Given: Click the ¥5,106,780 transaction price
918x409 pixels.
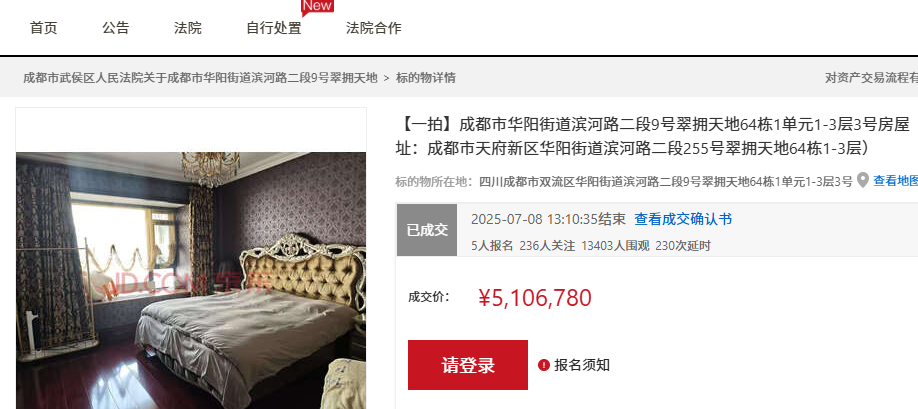Looking at the screenshot, I should click(535, 298).
